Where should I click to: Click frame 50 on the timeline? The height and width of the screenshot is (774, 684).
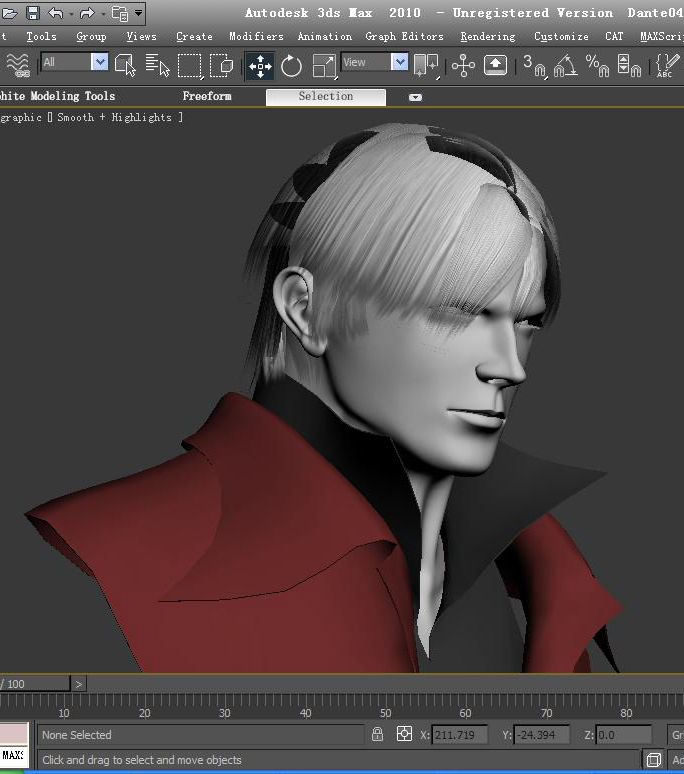[385, 713]
